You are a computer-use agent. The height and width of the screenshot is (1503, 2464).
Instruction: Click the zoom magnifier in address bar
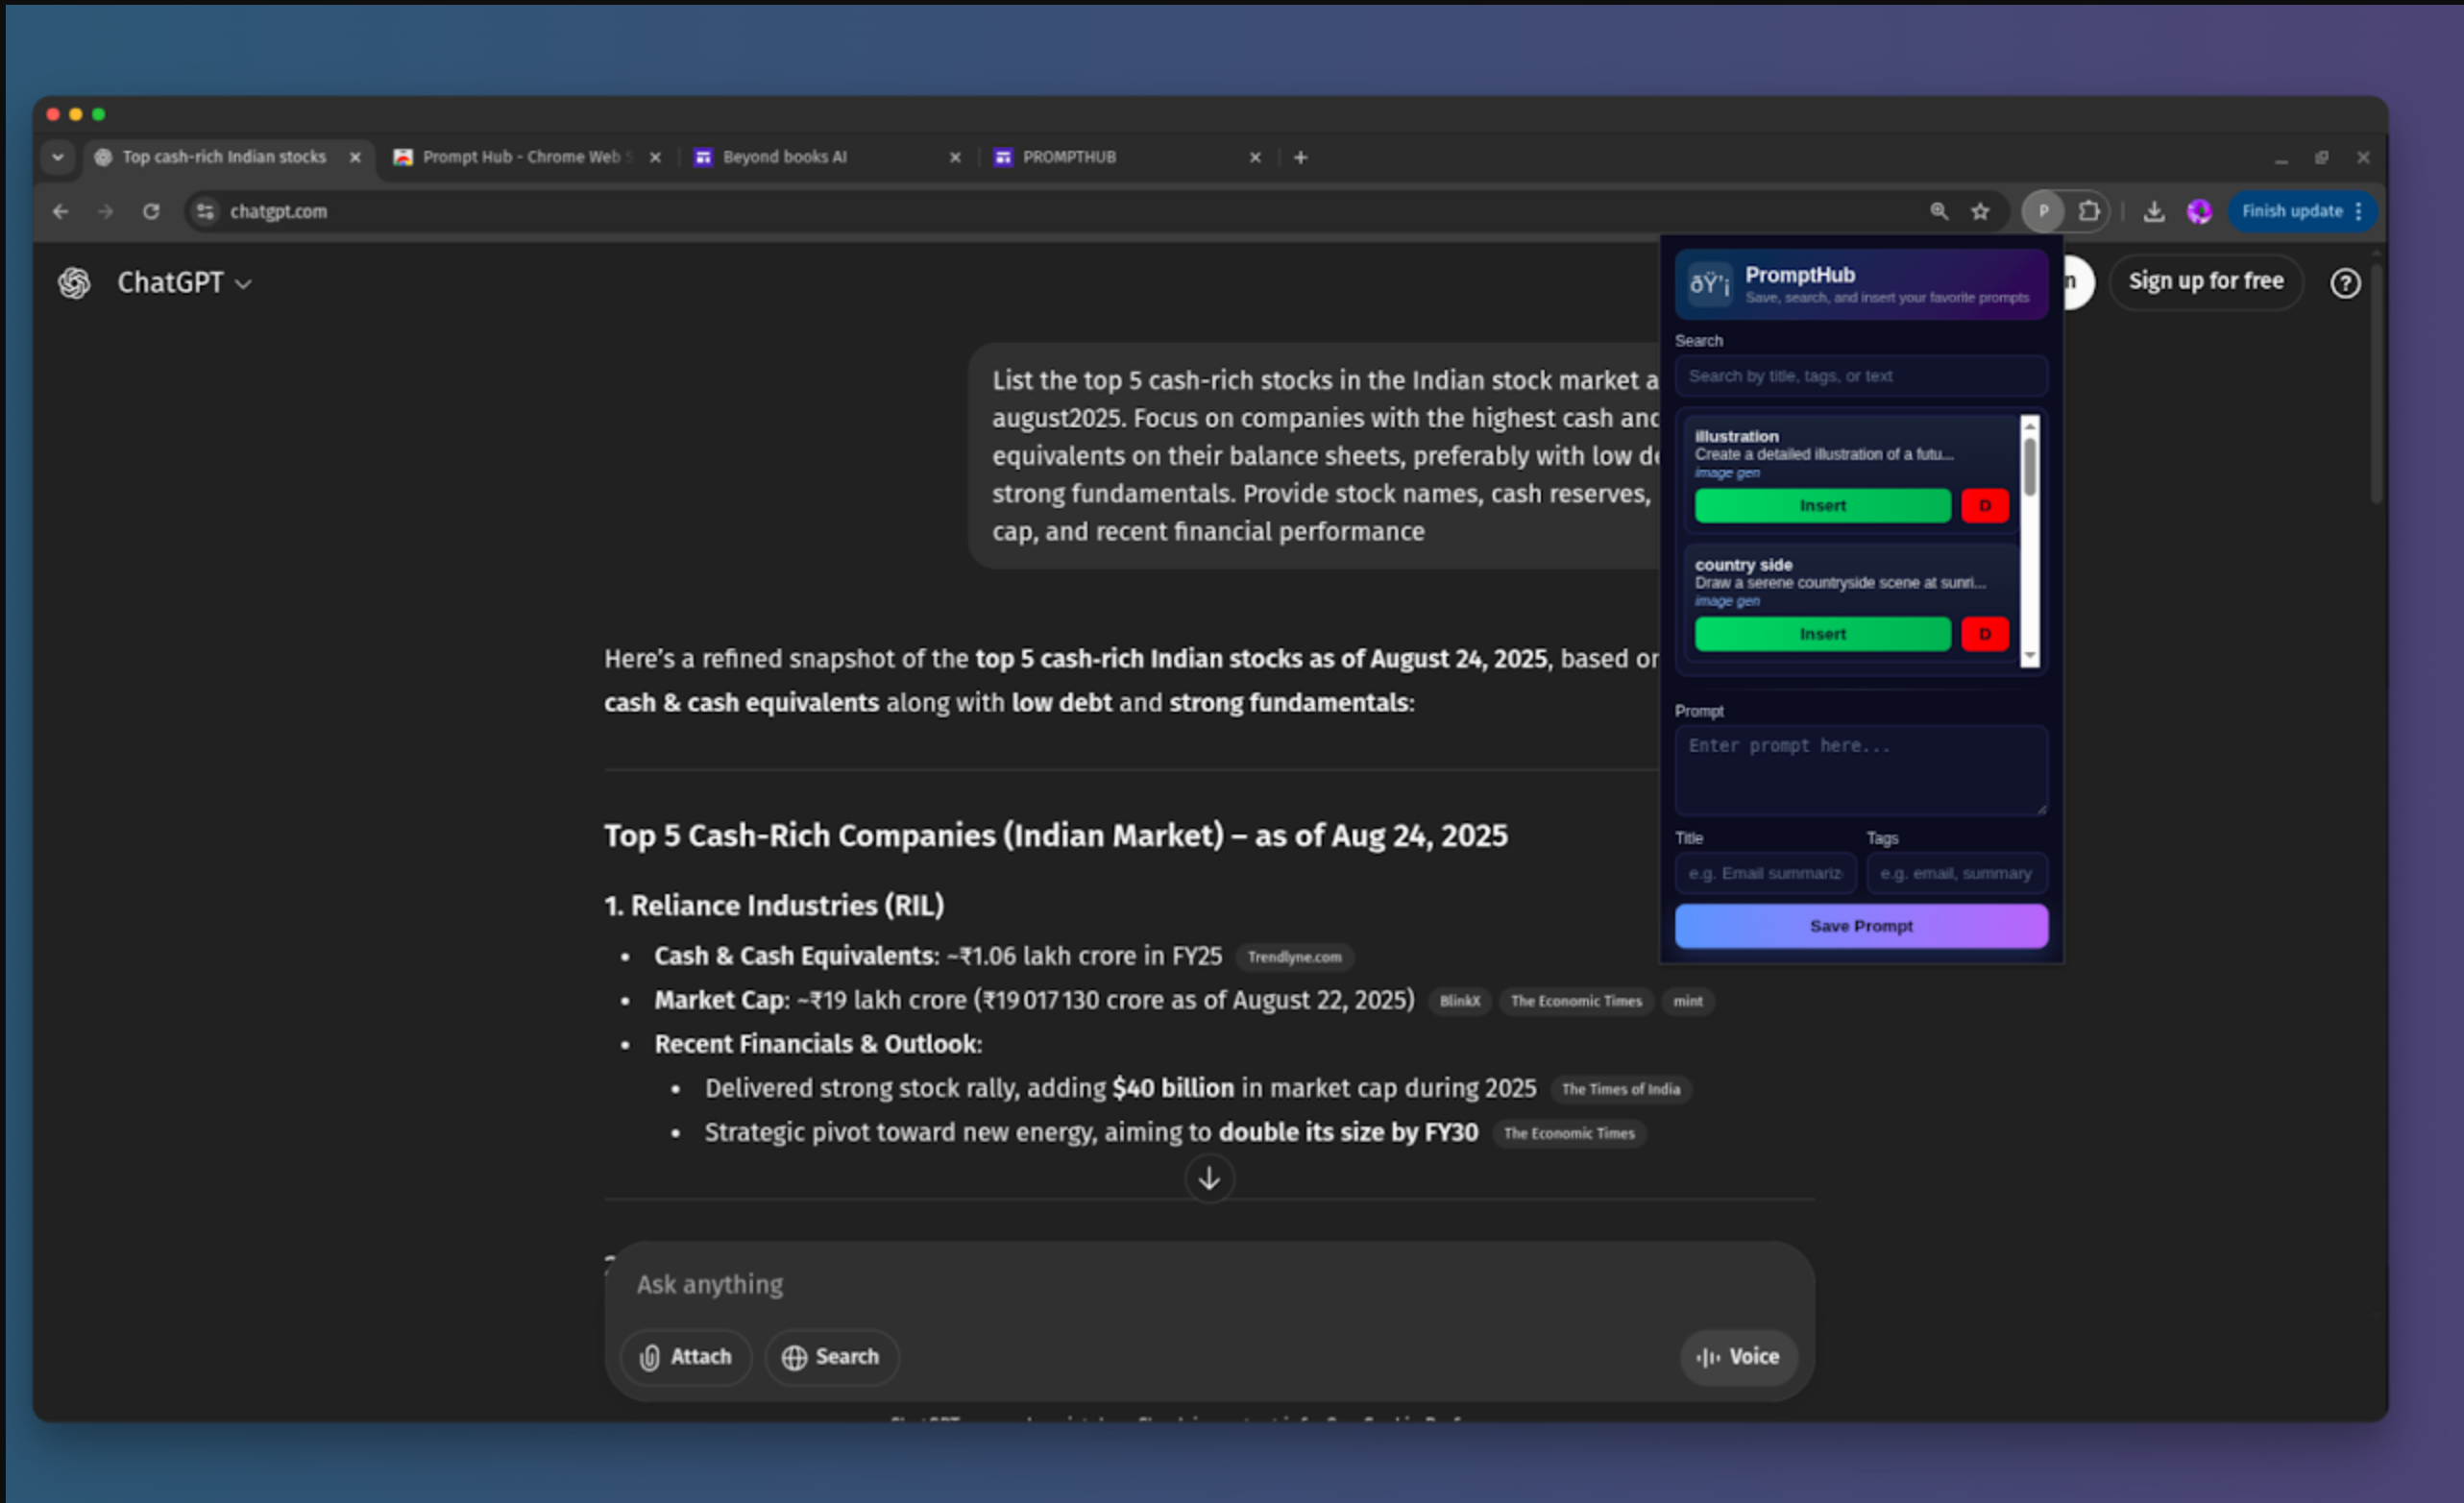[1939, 211]
